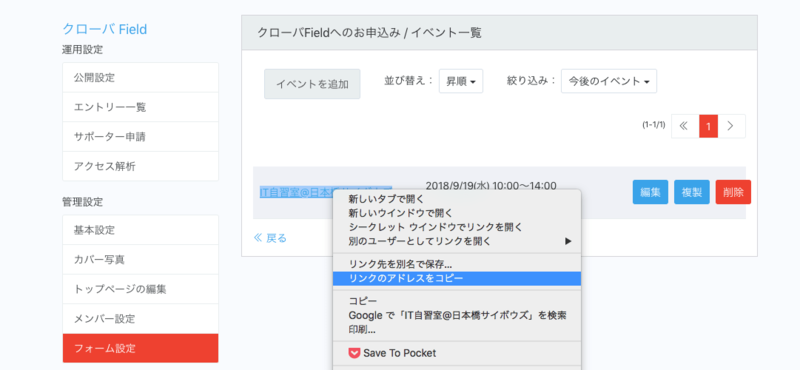Open the 今後のイベント filter dropdown
Screen dimensions: 800x370
pyautogui.click(x=609, y=81)
